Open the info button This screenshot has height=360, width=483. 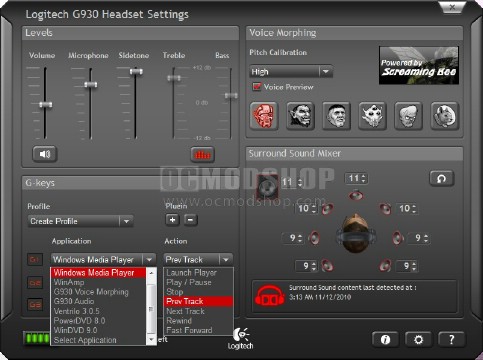385,339
